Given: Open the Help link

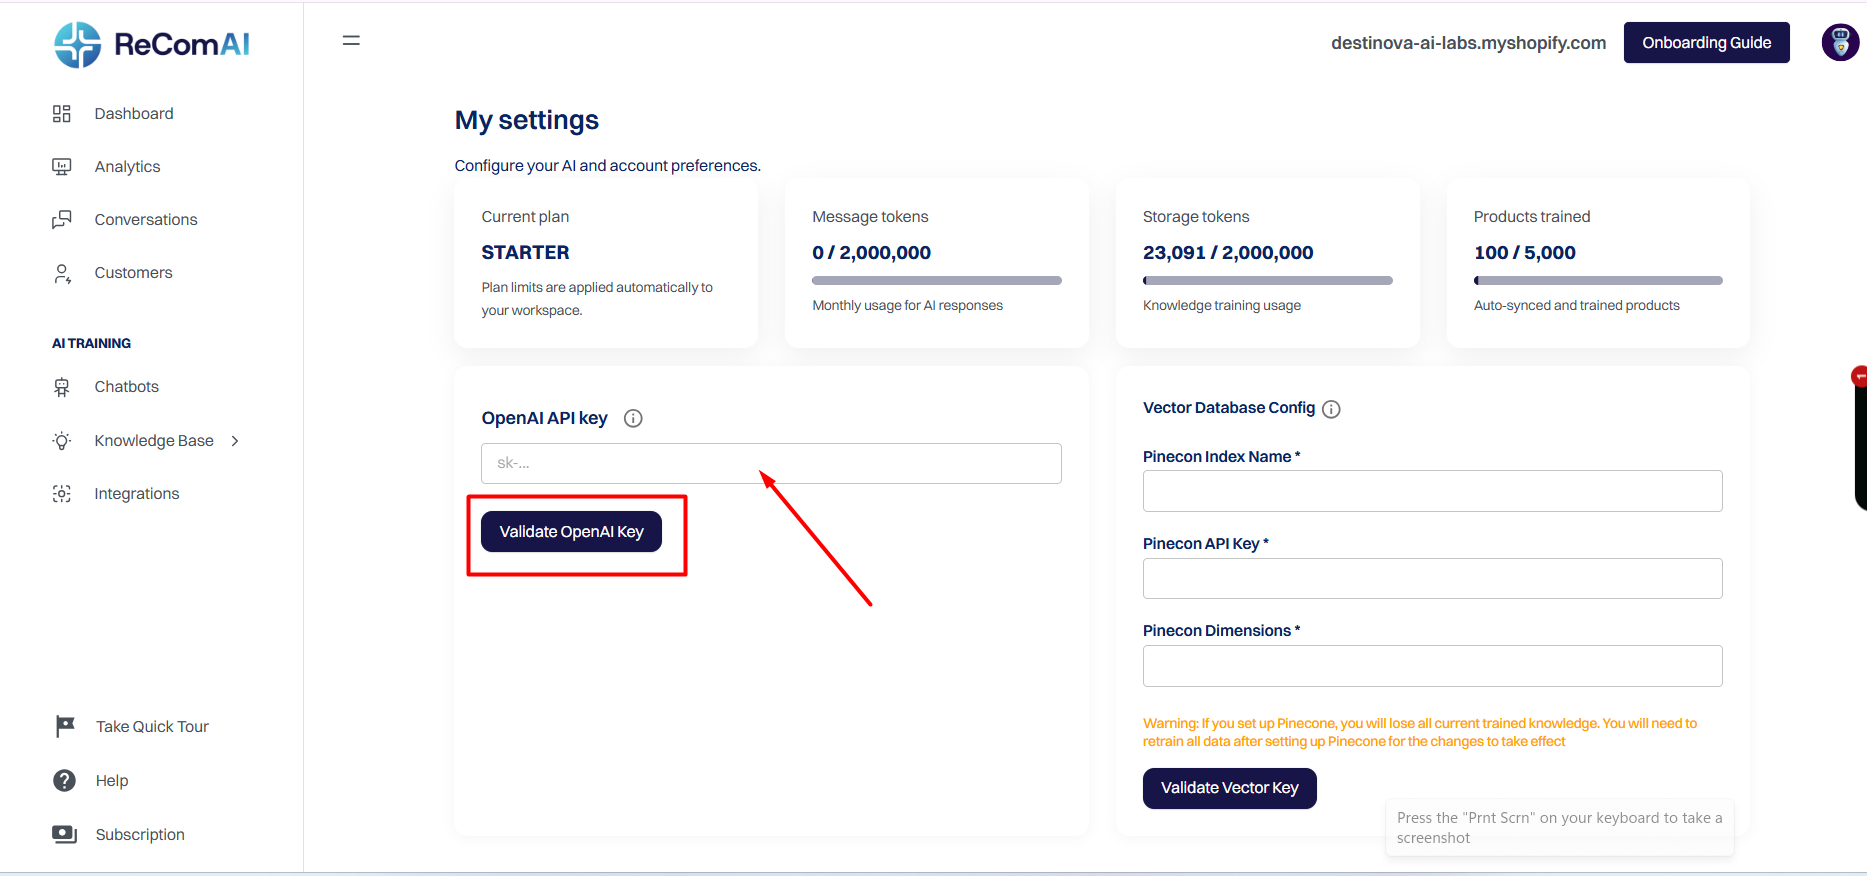Looking at the screenshot, I should pyautogui.click(x=112, y=781).
